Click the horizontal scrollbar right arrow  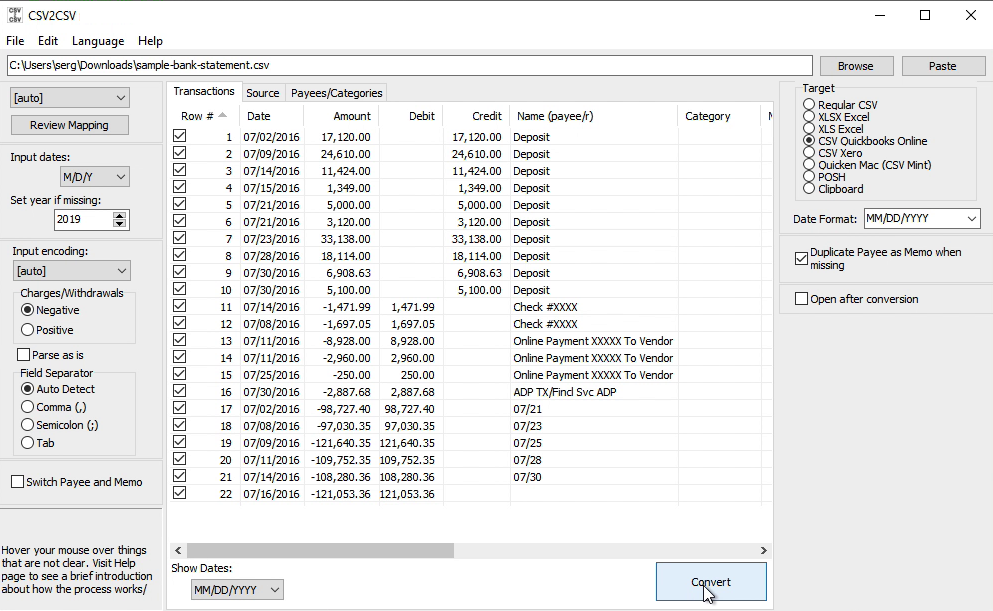click(x=764, y=550)
